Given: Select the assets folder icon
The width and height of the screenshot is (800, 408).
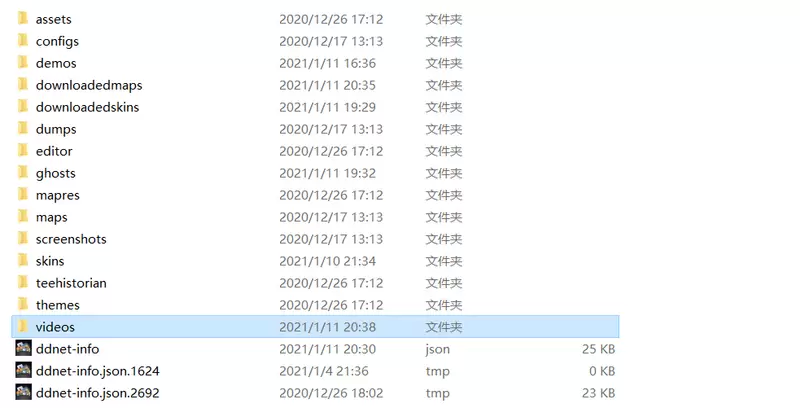Looking at the screenshot, I should click(23, 19).
